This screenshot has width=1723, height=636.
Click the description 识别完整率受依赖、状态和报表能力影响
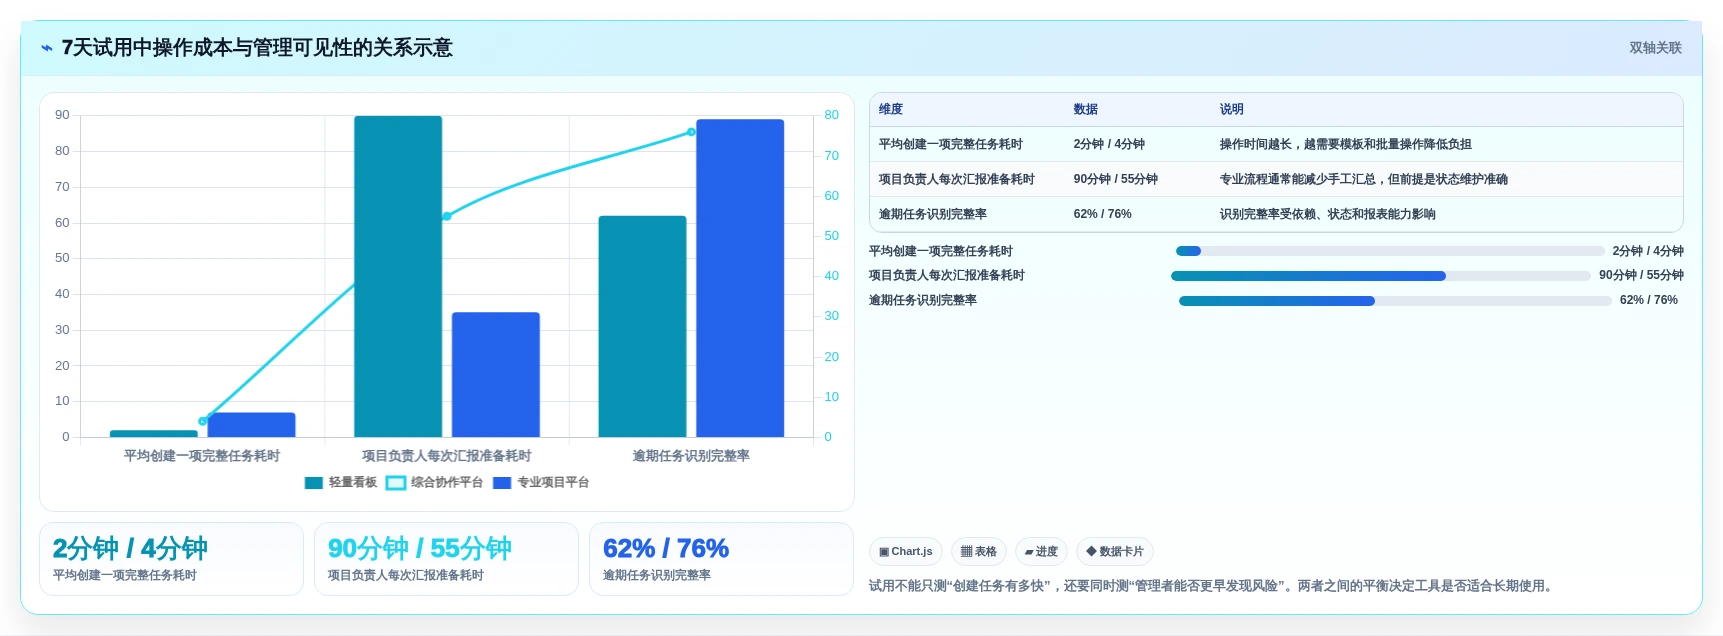coord(1327,215)
